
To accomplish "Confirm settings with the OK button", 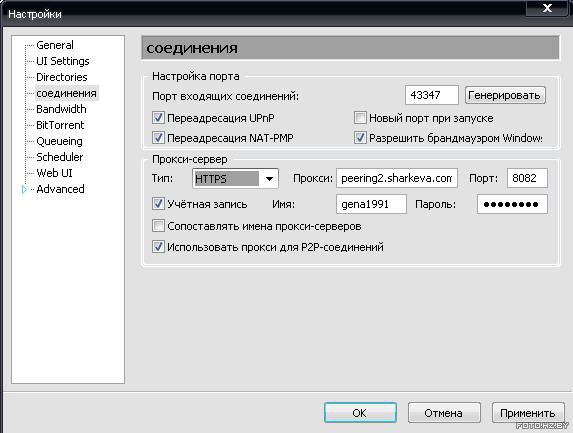I will click(360, 413).
